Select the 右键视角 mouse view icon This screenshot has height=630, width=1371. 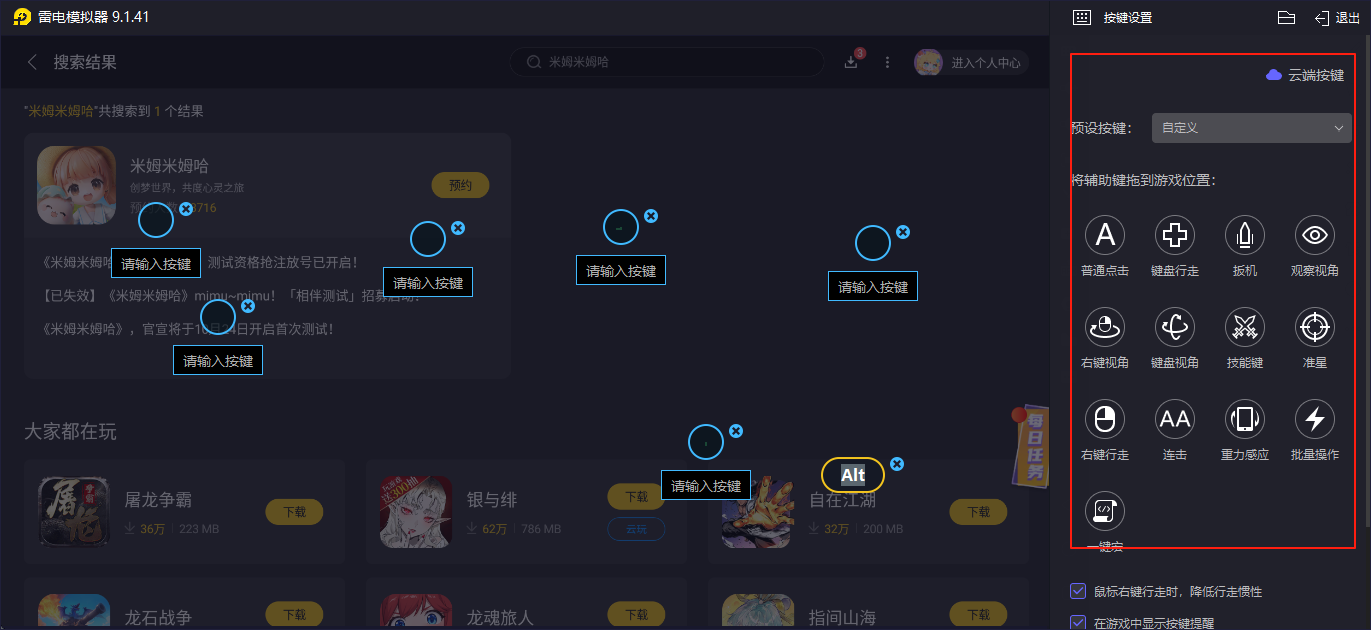point(1105,327)
